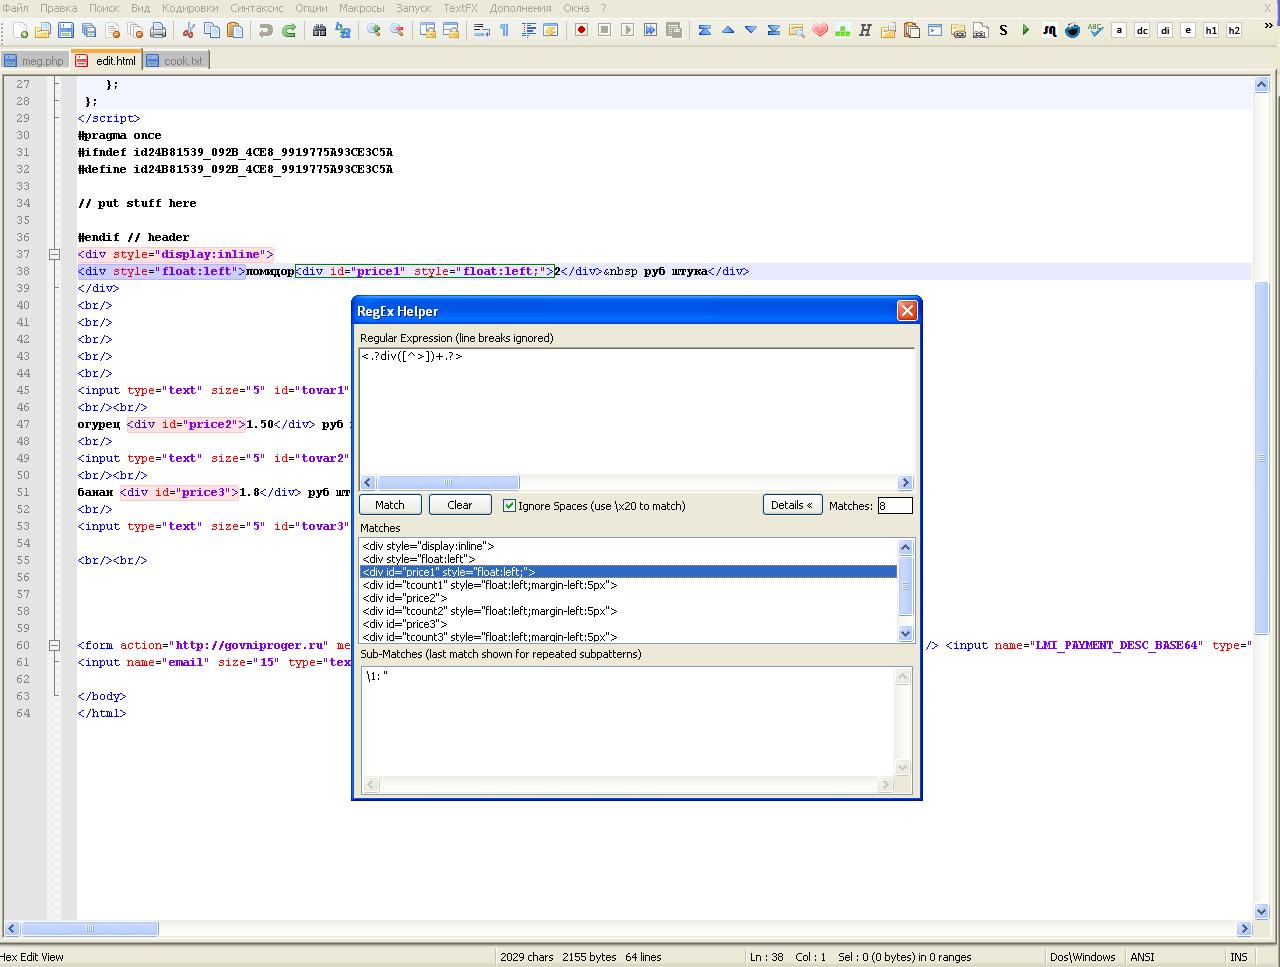
Task: Save the current file
Action: (66, 30)
